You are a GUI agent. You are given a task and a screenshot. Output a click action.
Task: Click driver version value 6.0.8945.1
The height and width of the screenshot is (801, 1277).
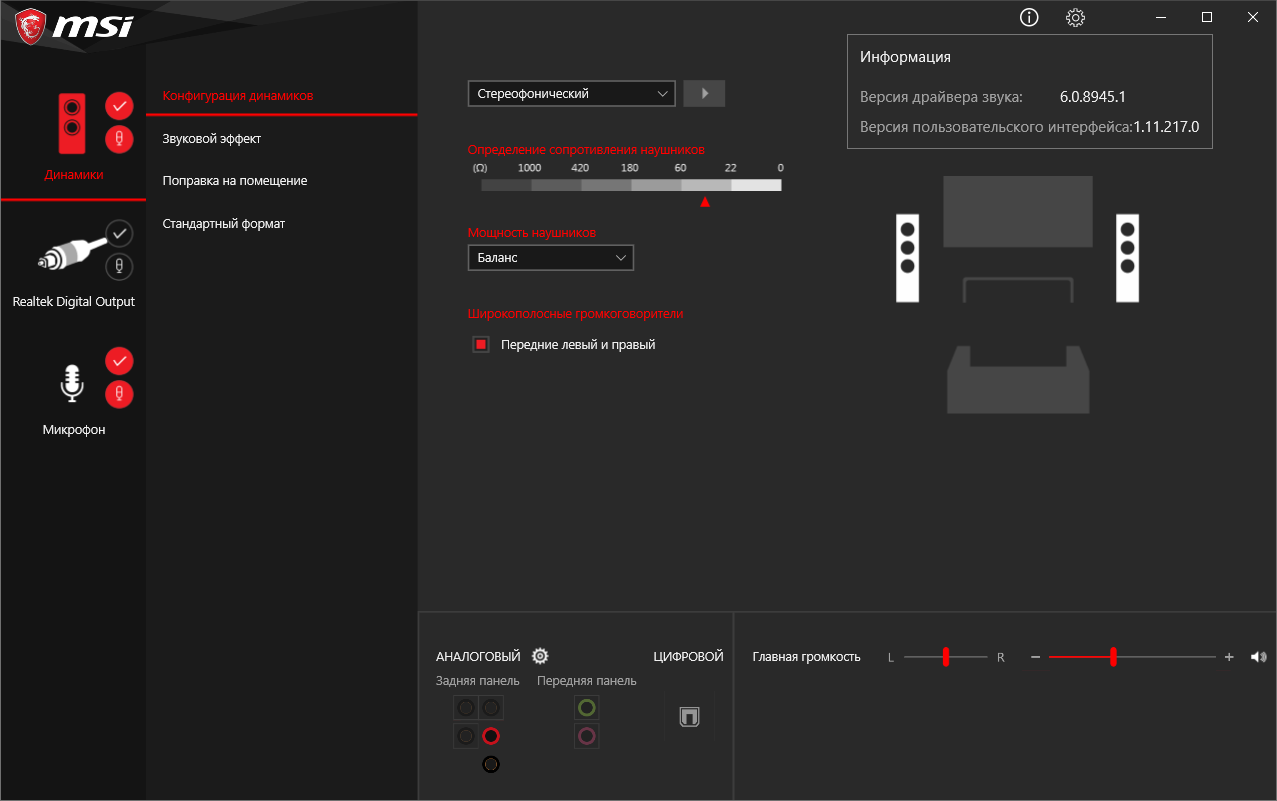1093,97
